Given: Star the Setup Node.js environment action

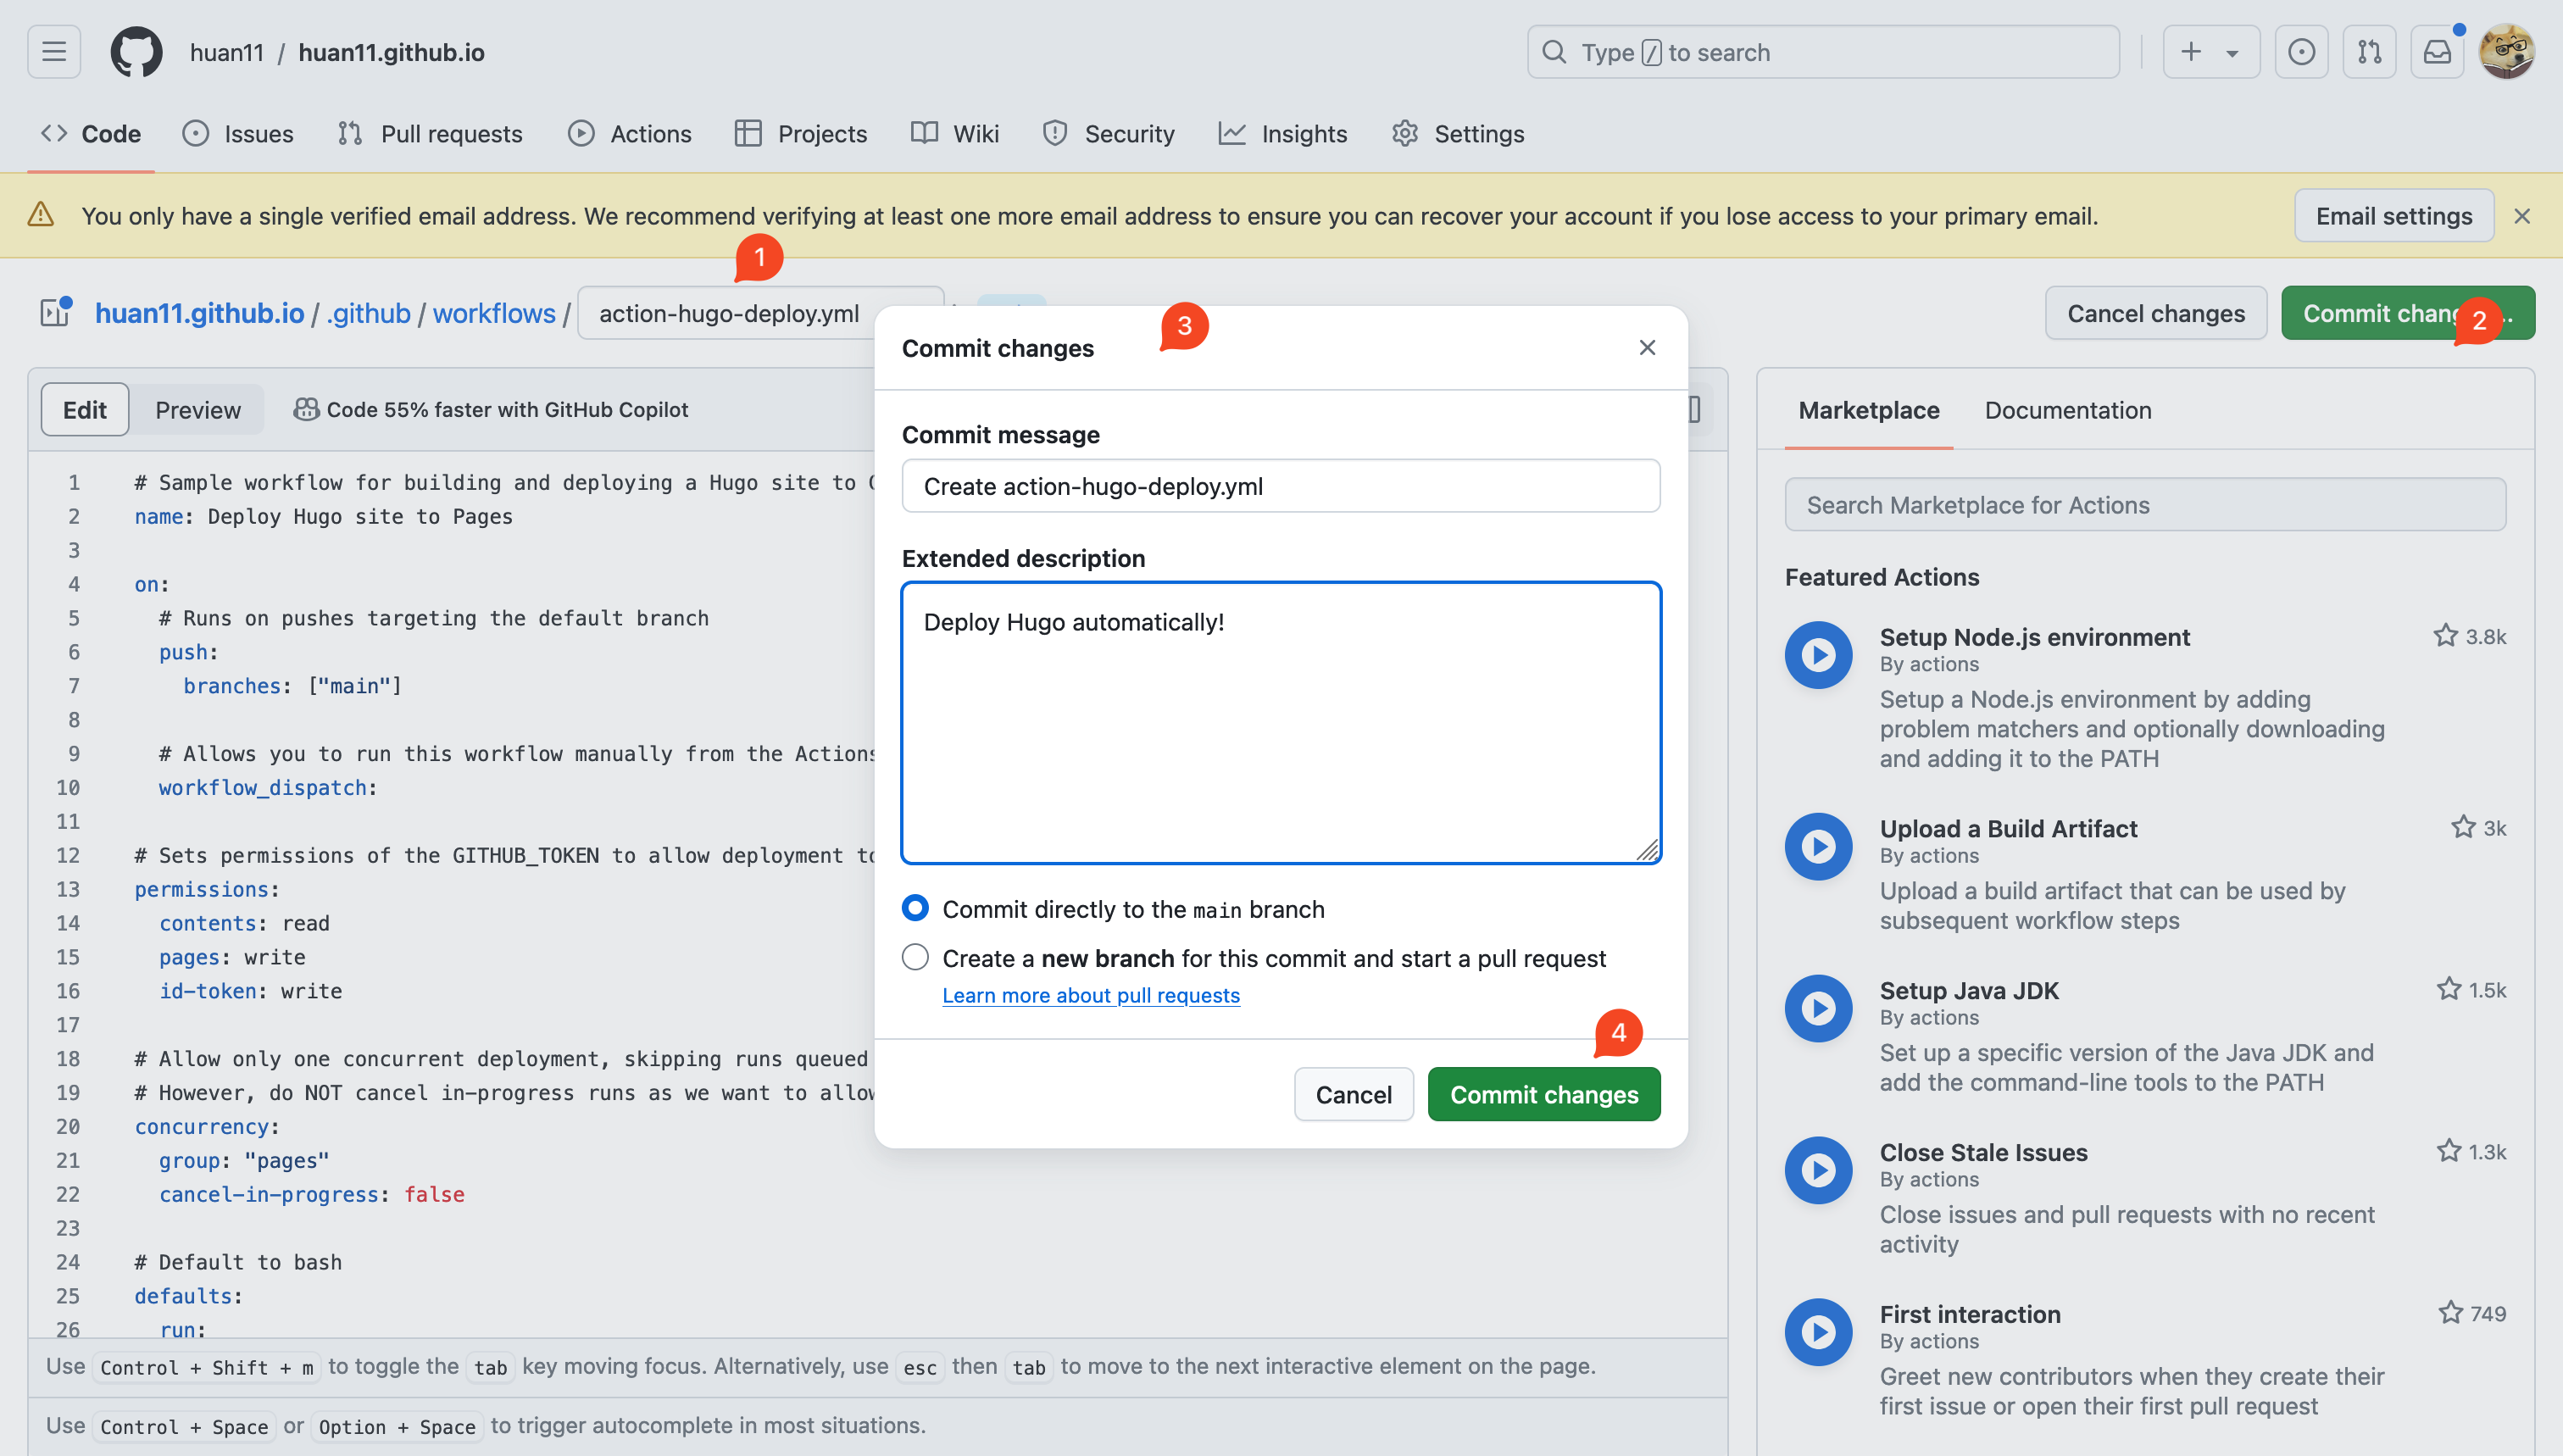Looking at the screenshot, I should [x=2445, y=636].
